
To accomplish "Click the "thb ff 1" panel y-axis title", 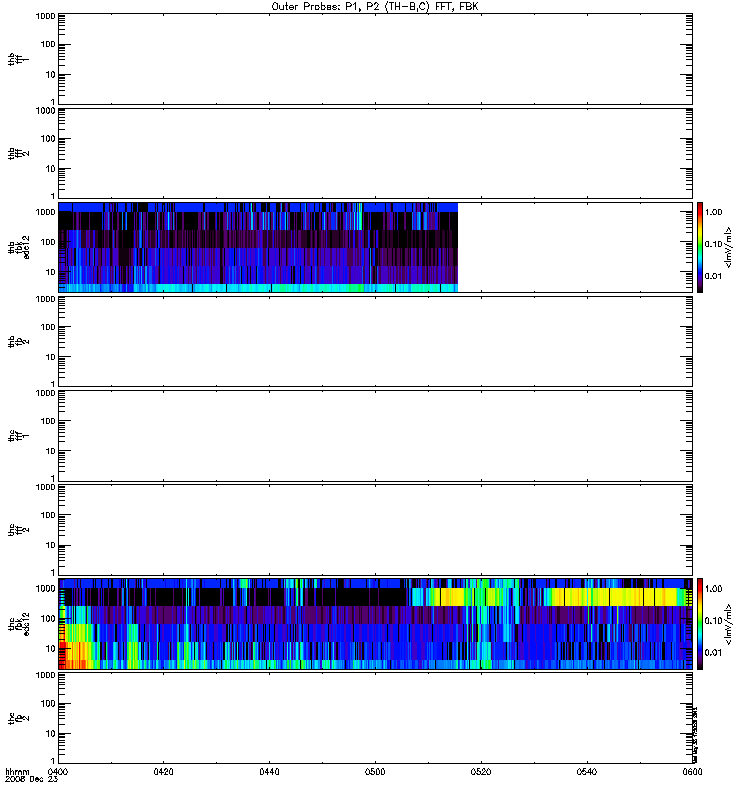I will 18,59.
